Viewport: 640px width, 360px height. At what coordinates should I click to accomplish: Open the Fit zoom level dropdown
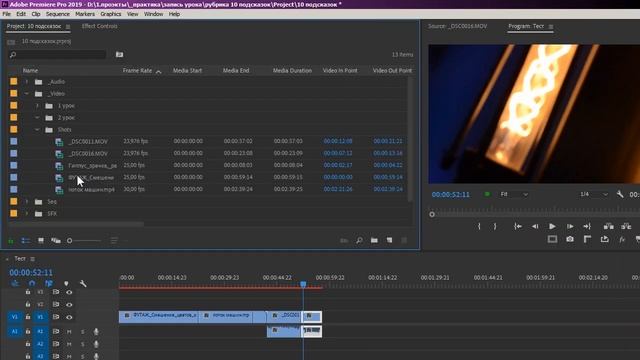(x=514, y=194)
